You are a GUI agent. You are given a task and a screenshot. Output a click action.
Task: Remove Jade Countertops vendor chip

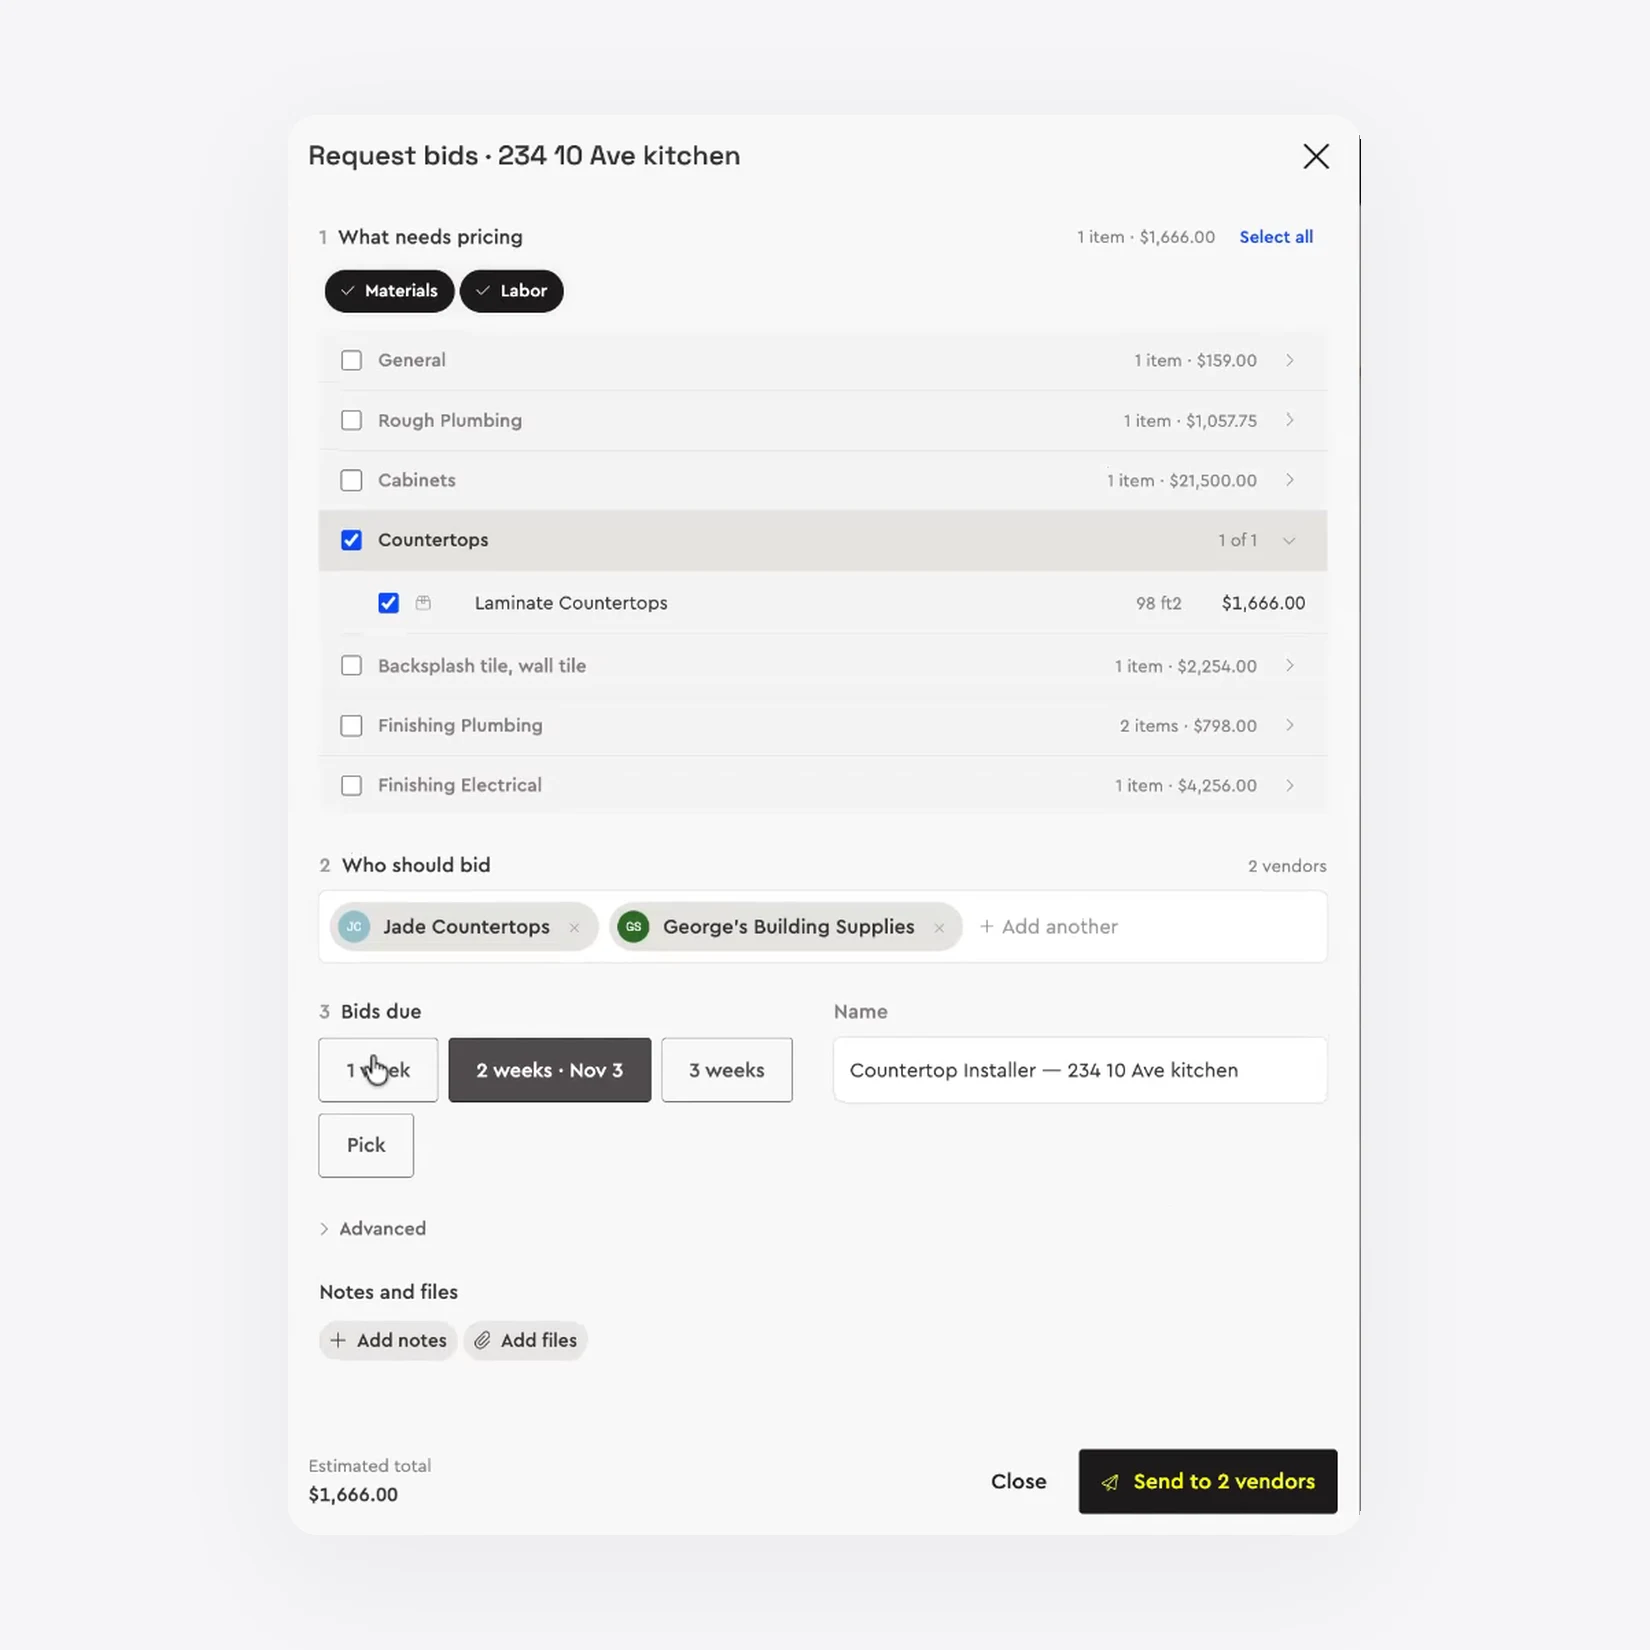click(574, 928)
